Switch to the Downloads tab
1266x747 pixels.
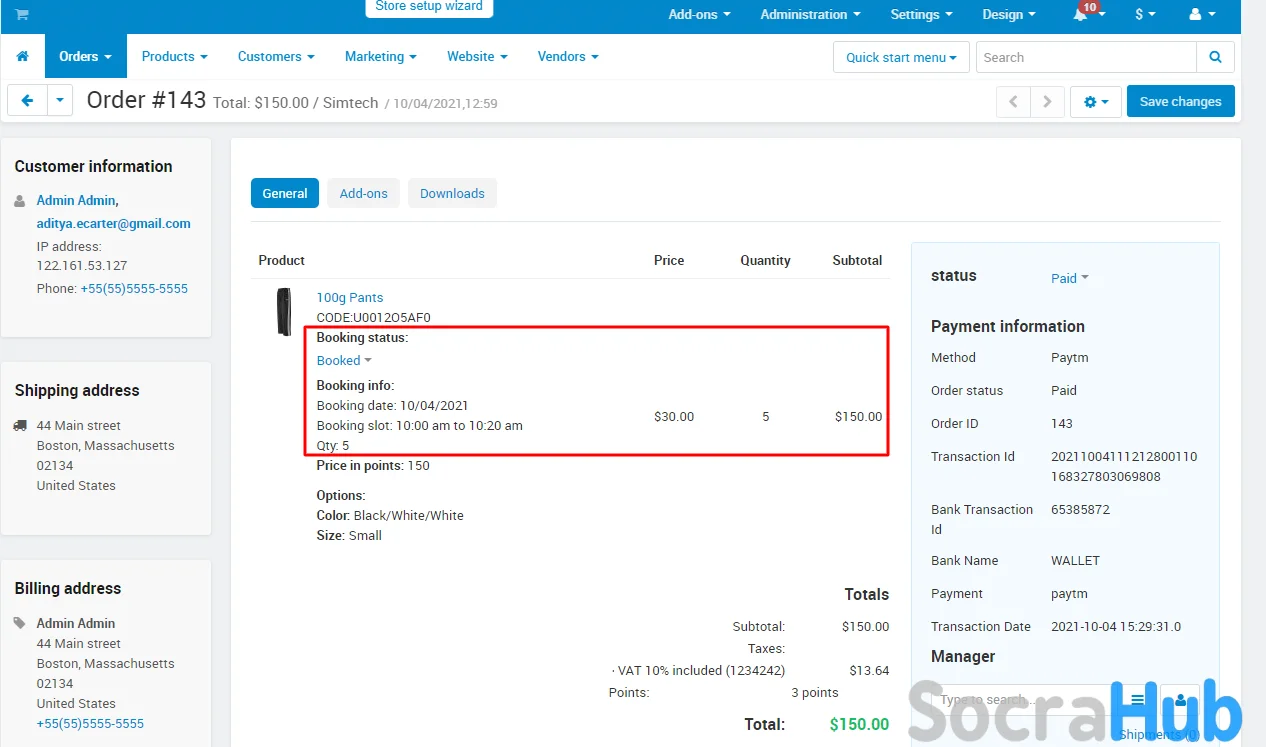[x=452, y=194]
